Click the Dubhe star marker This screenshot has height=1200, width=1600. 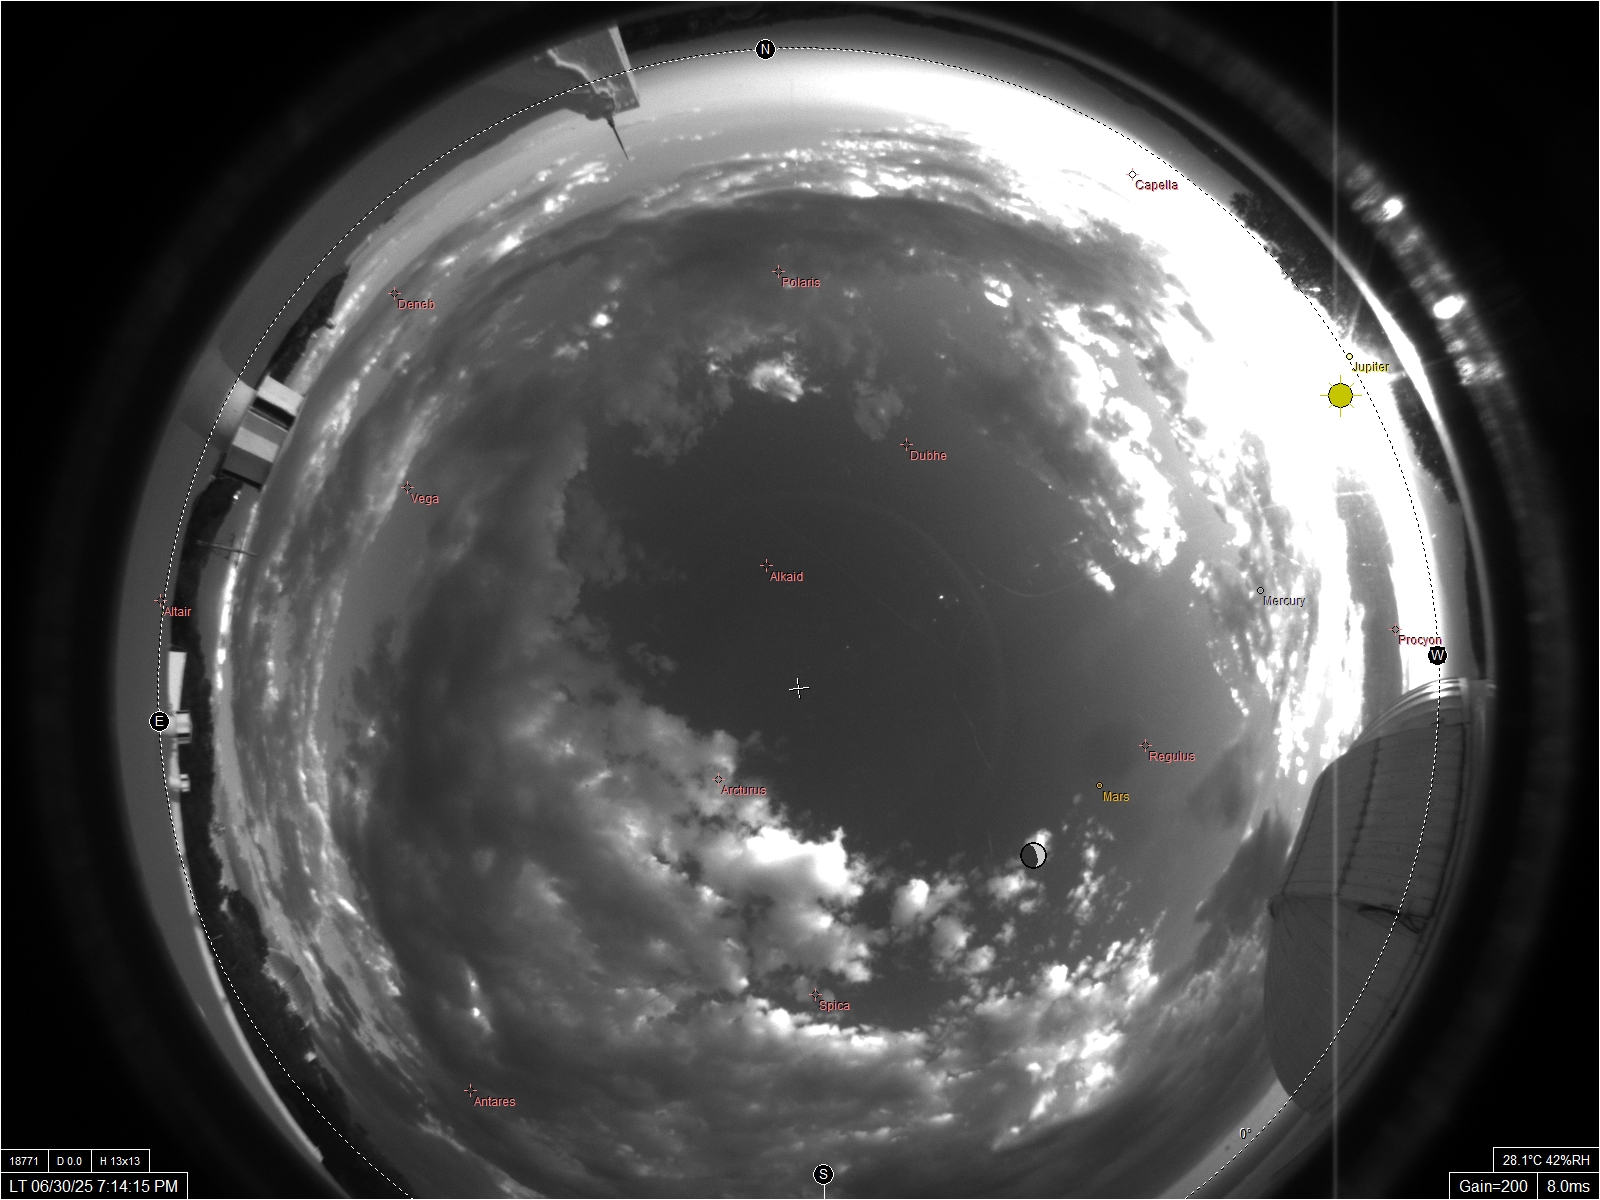(906, 445)
